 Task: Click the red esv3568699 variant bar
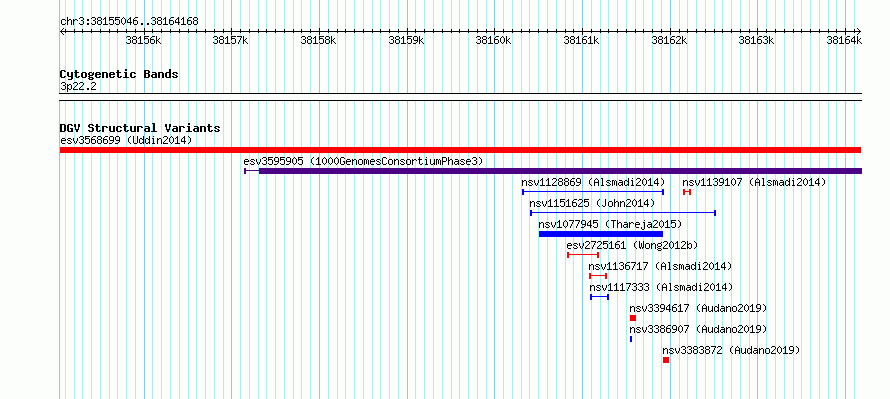point(460,150)
